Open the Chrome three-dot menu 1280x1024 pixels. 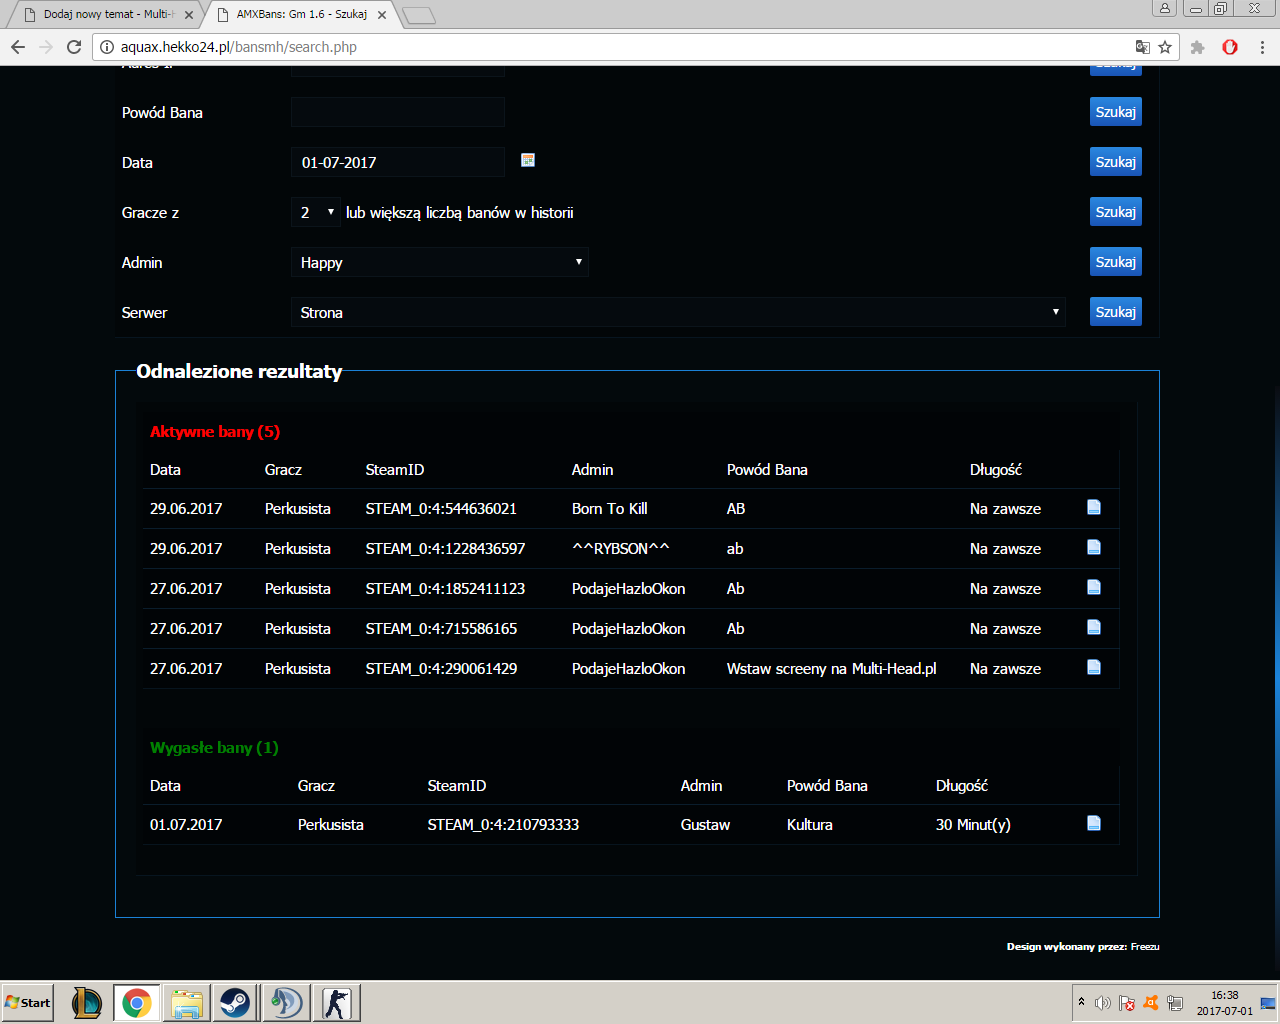[x=1263, y=47]
